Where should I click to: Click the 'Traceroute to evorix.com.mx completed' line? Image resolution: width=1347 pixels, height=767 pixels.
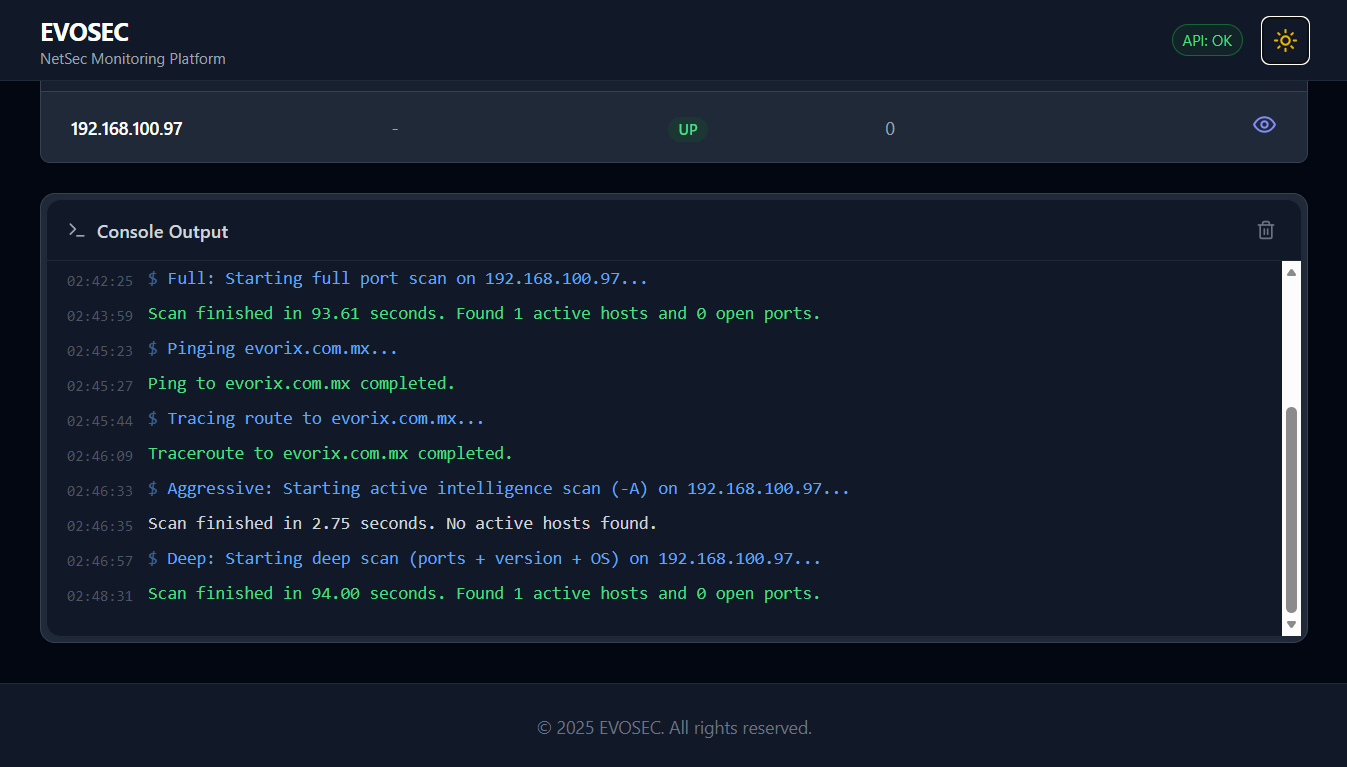[330, 454]
